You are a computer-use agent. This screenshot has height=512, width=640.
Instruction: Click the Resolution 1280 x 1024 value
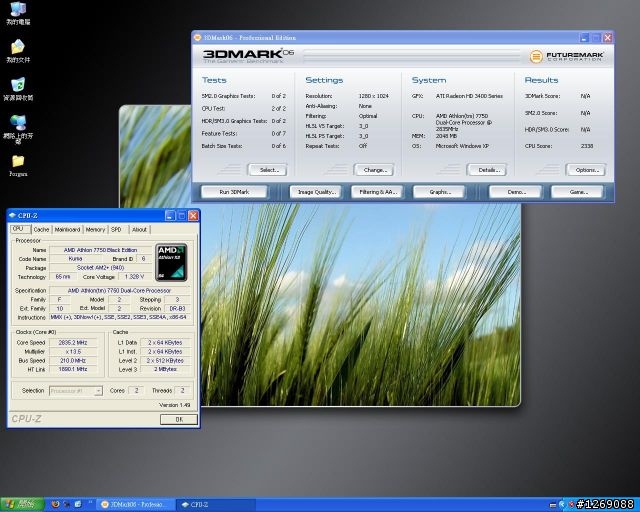click(x=373, y=96)
